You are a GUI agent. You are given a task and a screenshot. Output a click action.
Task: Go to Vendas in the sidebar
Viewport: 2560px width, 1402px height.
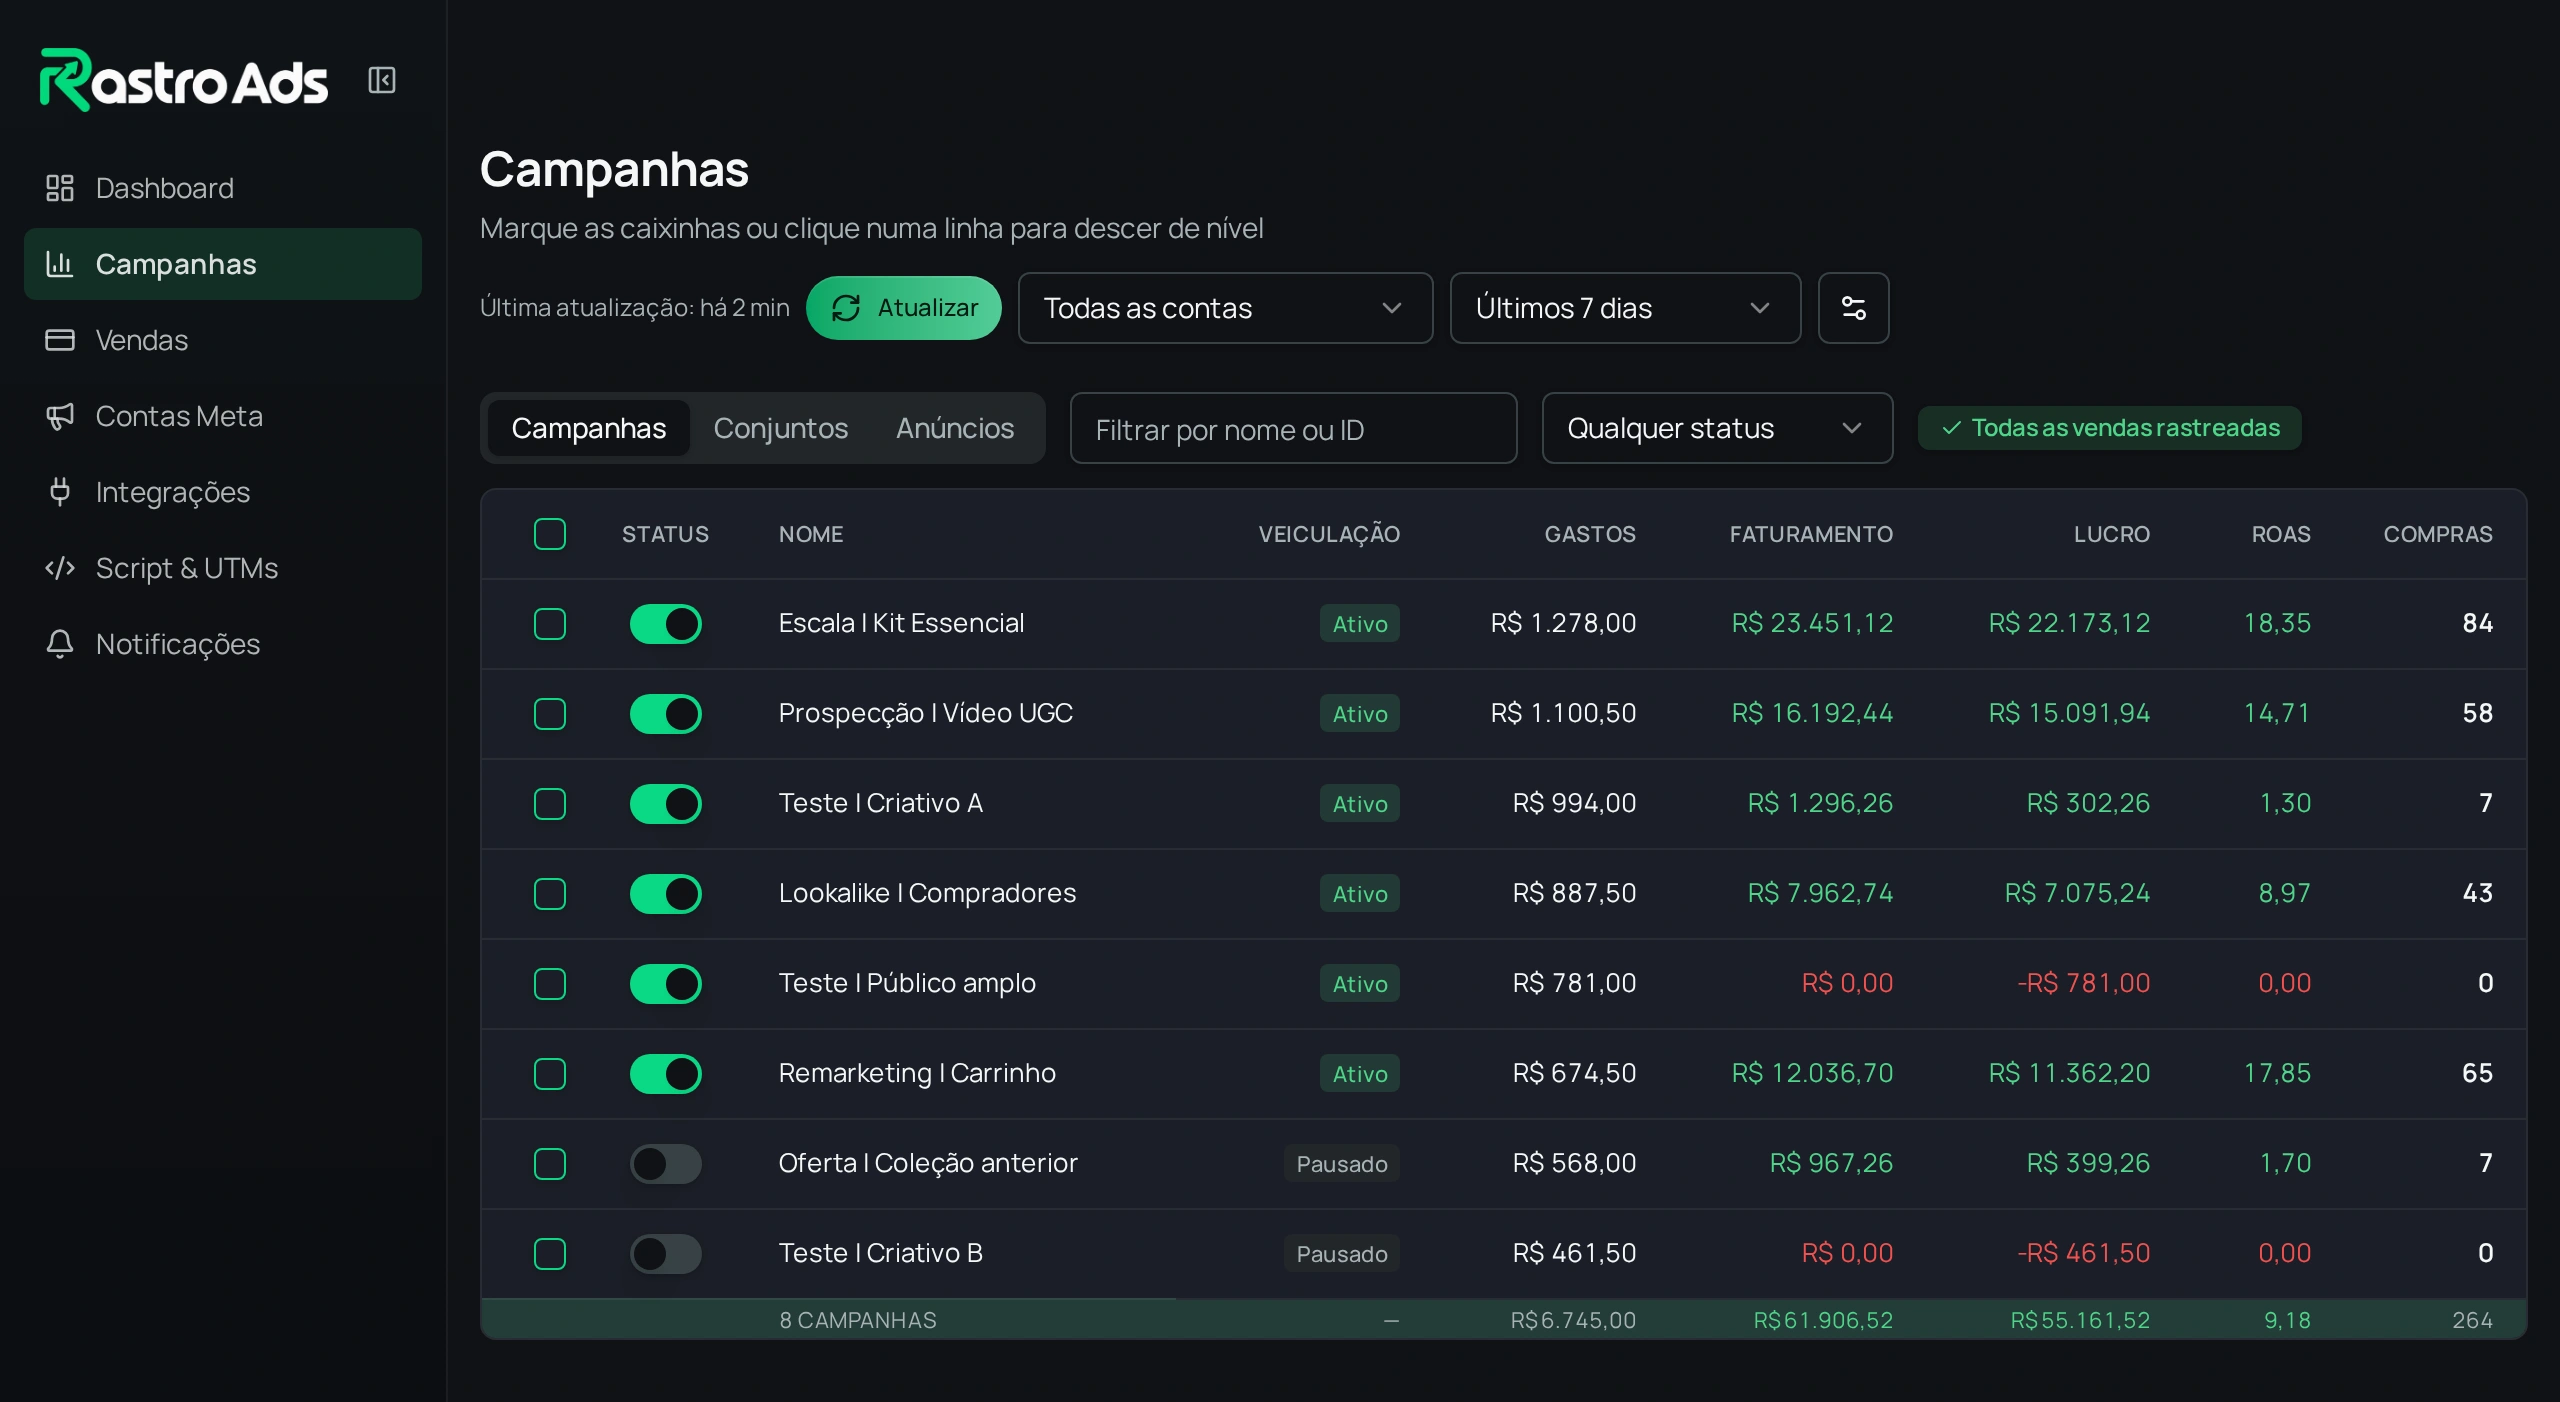tap(222, 340)
